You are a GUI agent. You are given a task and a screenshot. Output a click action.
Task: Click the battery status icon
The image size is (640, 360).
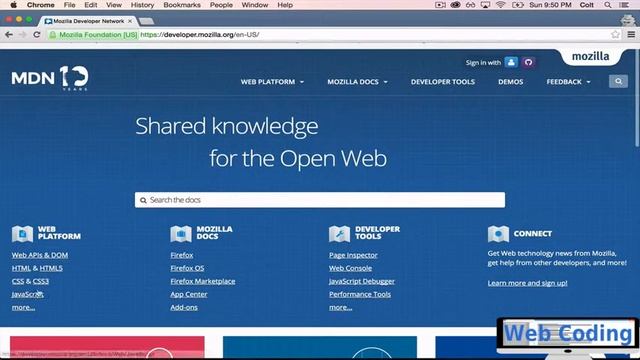pyautogui.click(x=518, y=5)
